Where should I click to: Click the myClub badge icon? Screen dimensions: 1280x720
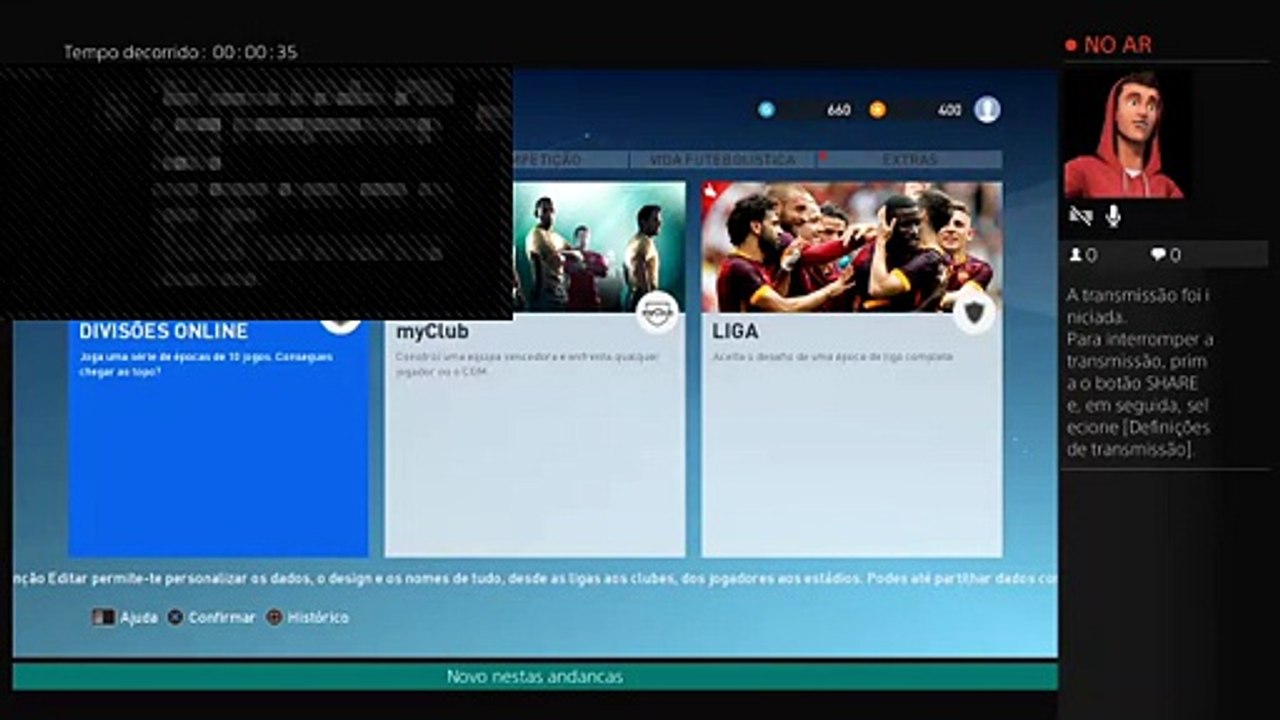[657, 313]
